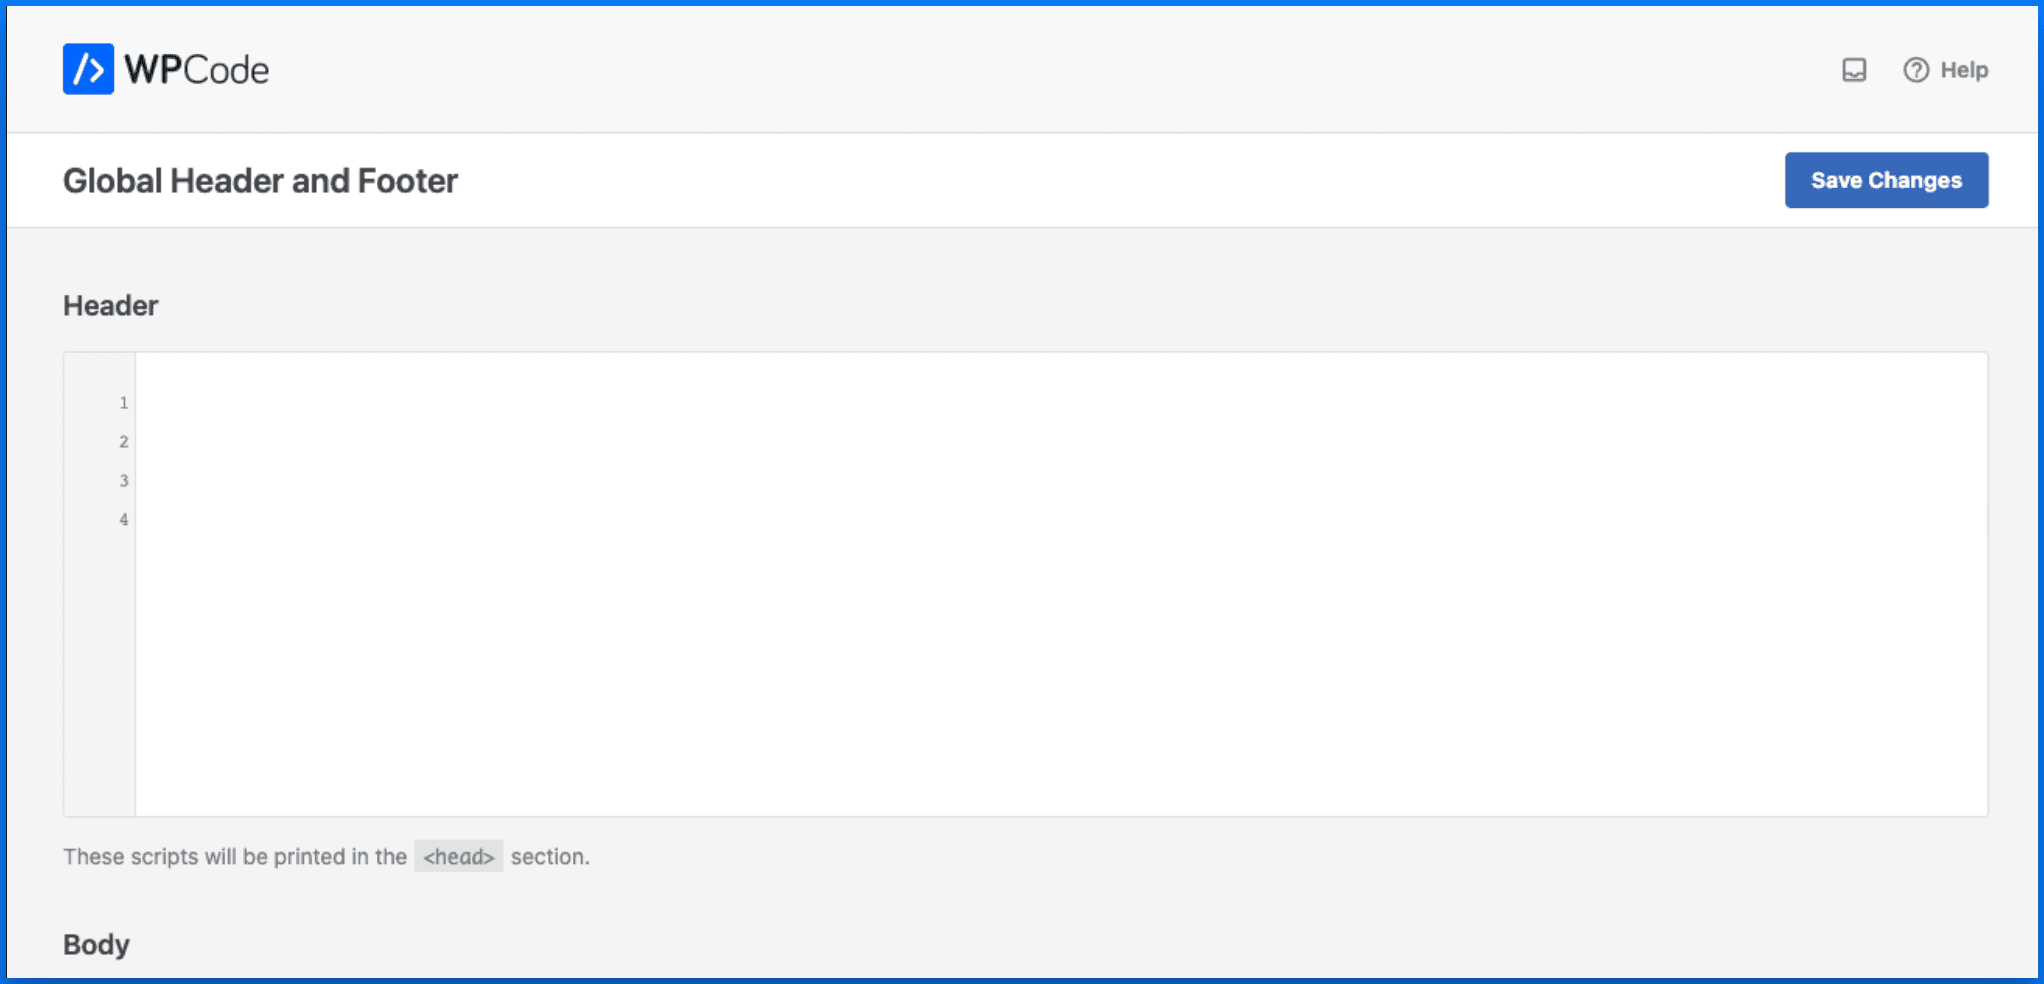Click line number 4 in Header gutter

click(x=124, y=520)
